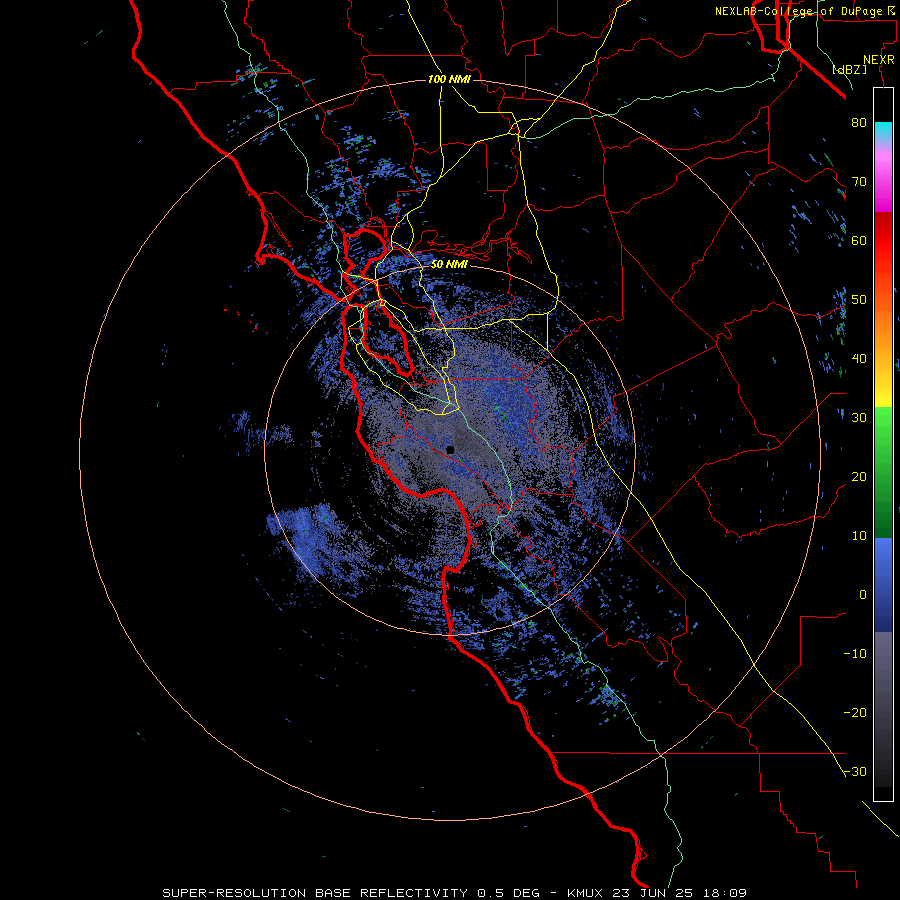Click the 0 value on the dBZ scale
This screenshot has height=900, width=900.
[x=863, y=595]
